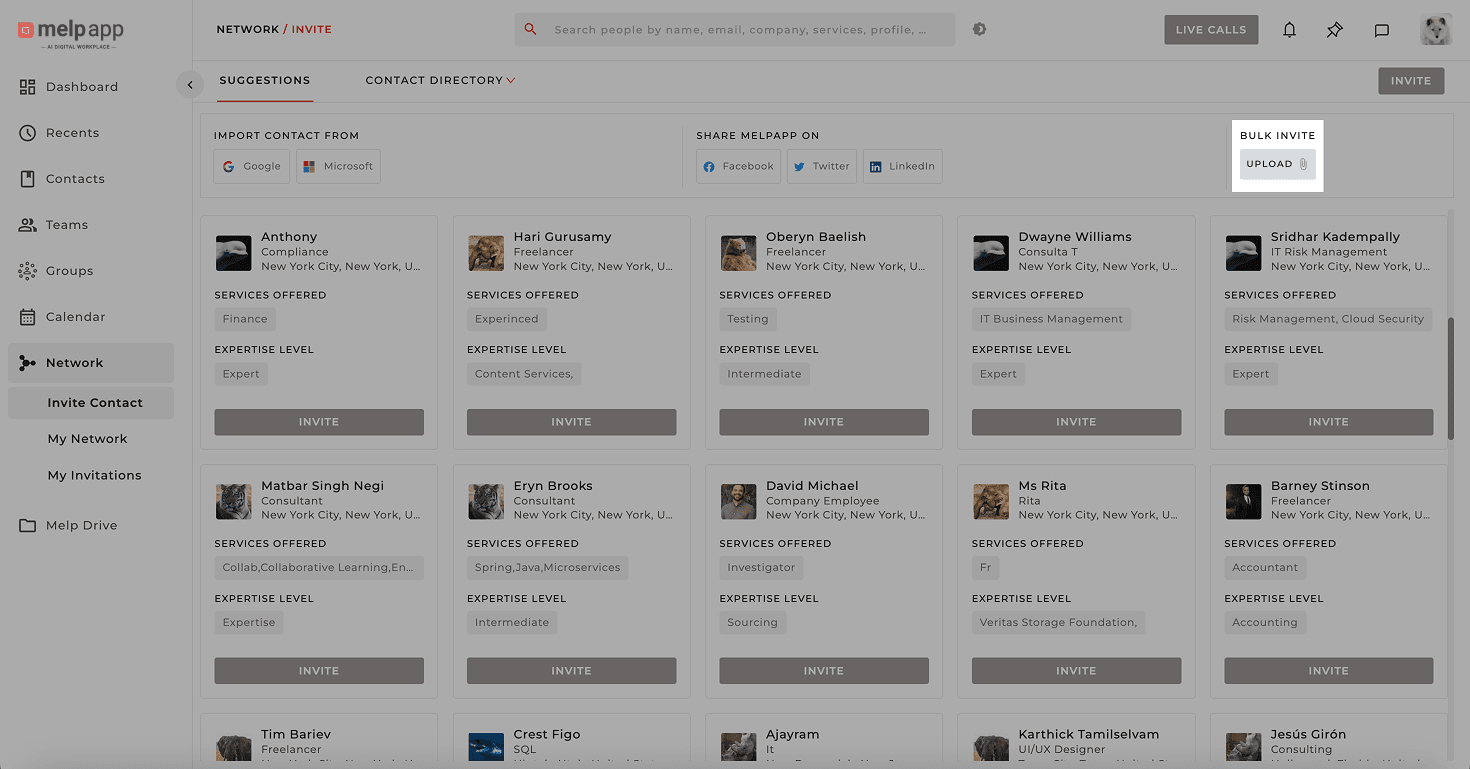The image size is (1470, 769).
Task: Open My Invitations in the sidebar
Action: click(x=95, y=475)
